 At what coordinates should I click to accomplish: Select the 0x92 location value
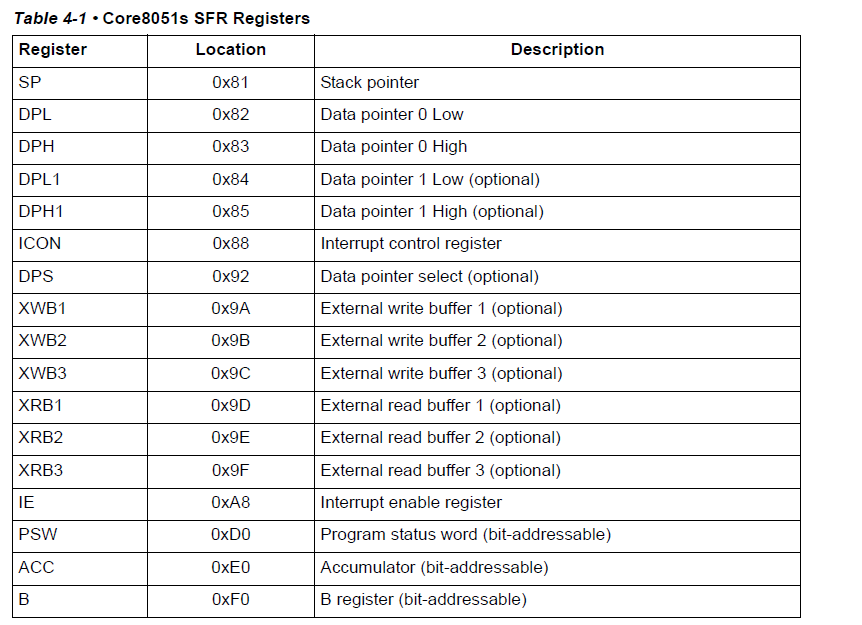point(231,276)
